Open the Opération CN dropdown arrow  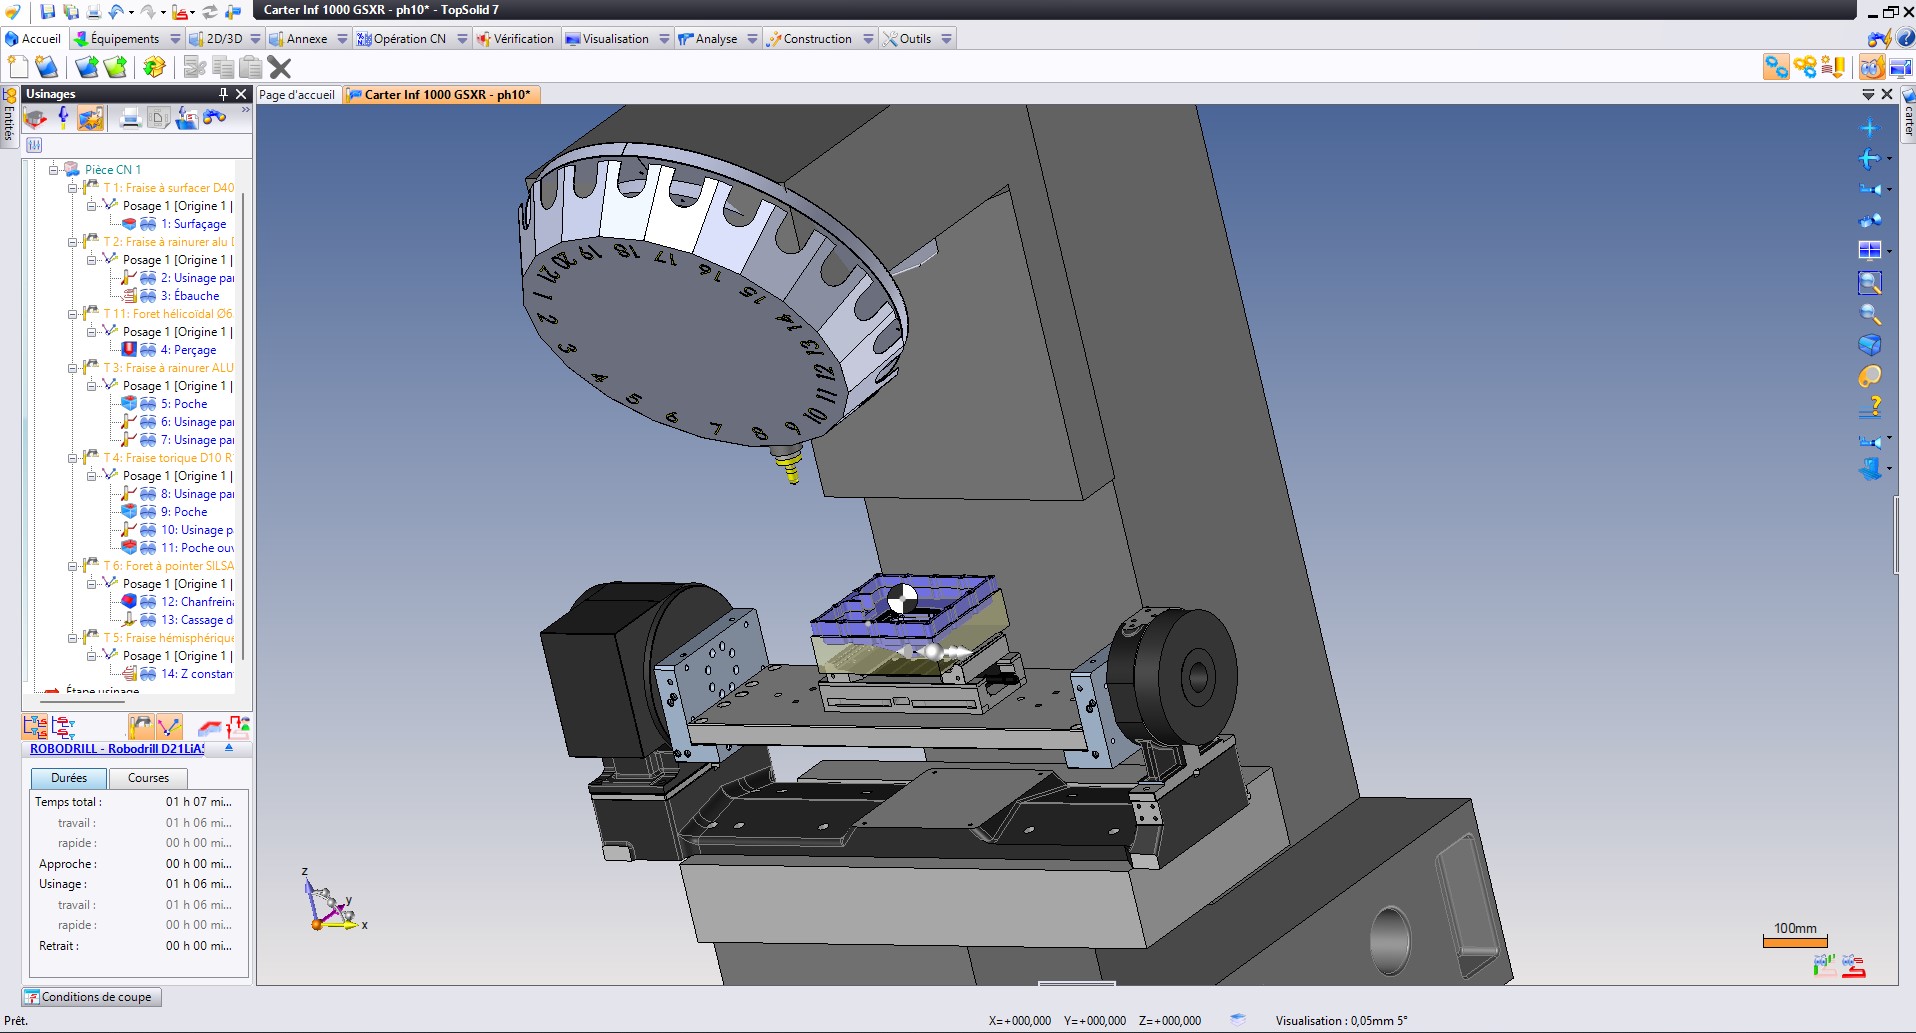tap(462, 39)
